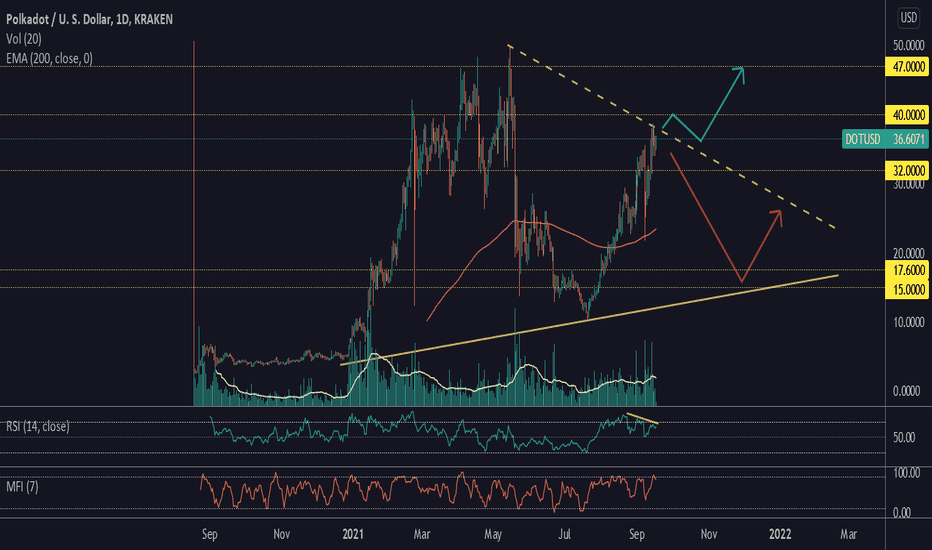The height and width of the screenshot is (550, 932).
Task: Click the Polkadot / U.S. Dollar symbol title
Action: [x=90, y=20]
